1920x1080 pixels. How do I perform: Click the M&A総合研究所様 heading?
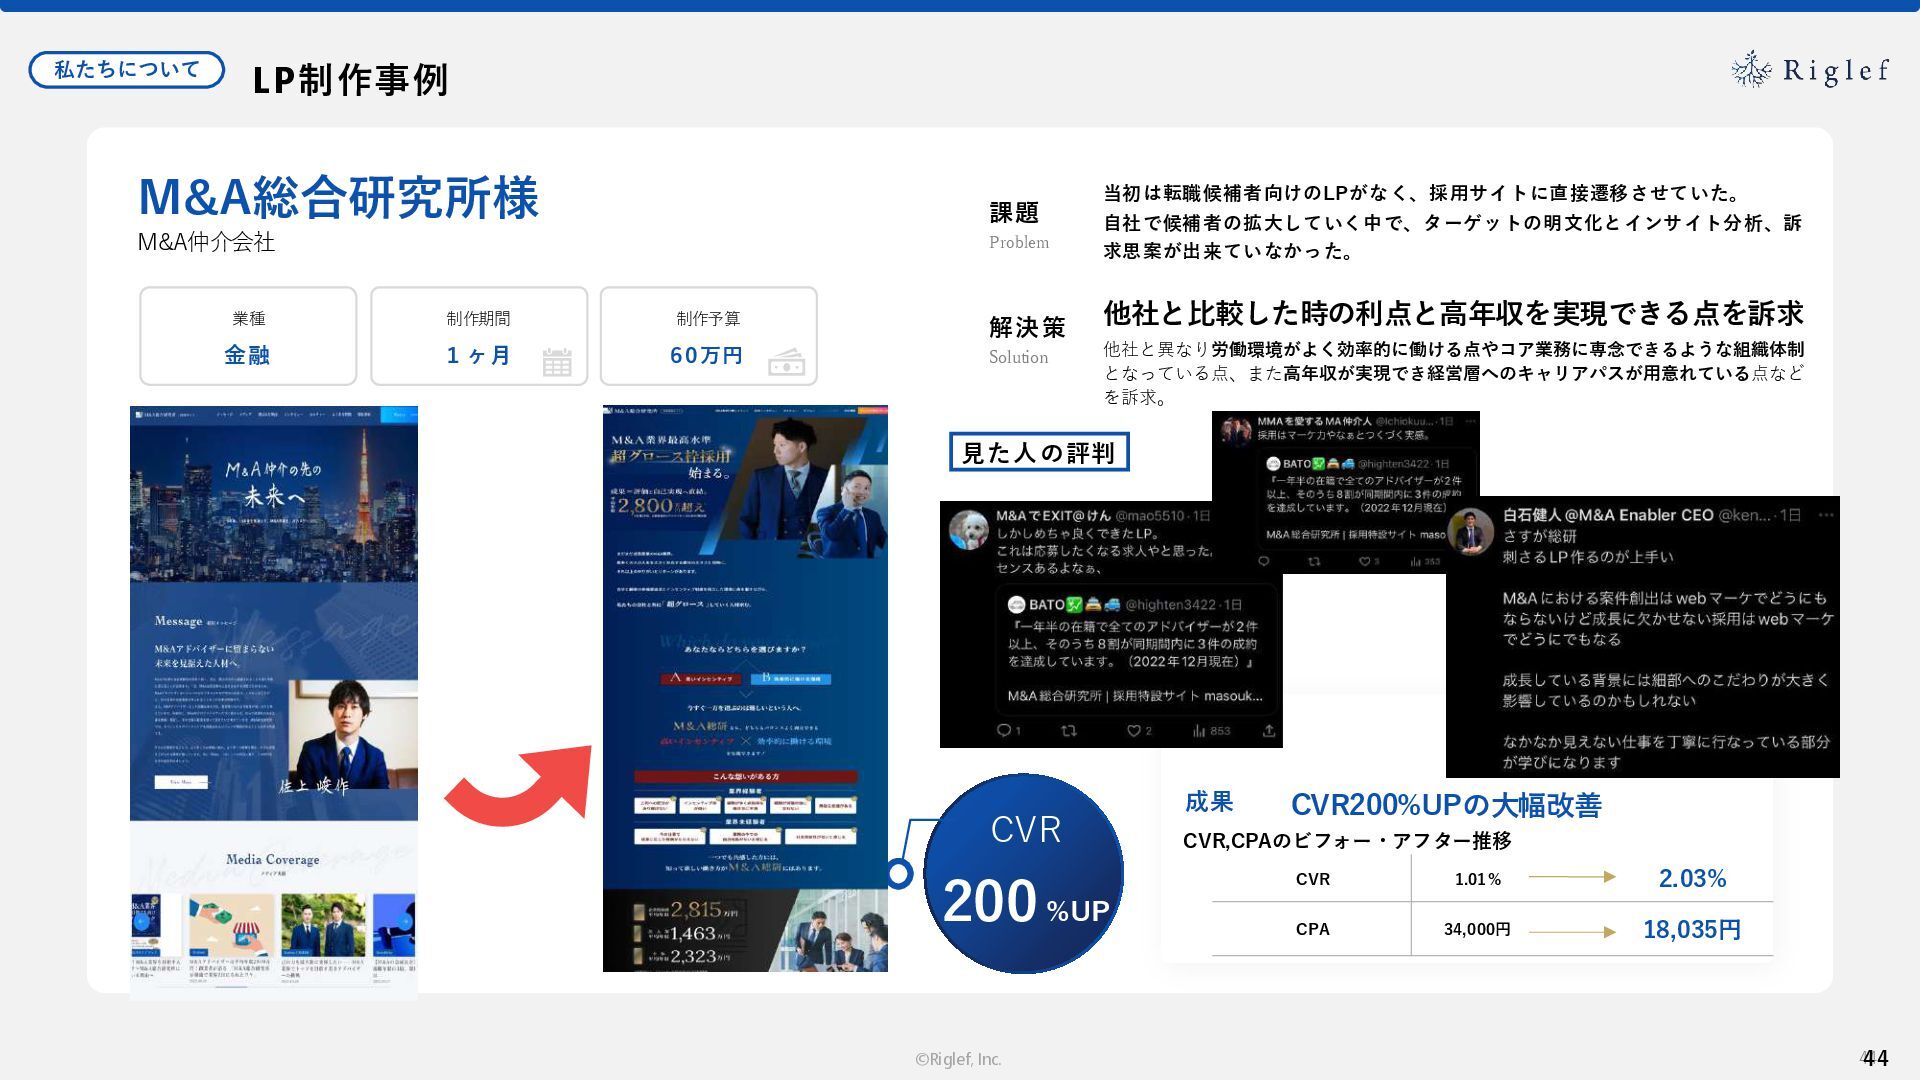click(338, 197)
